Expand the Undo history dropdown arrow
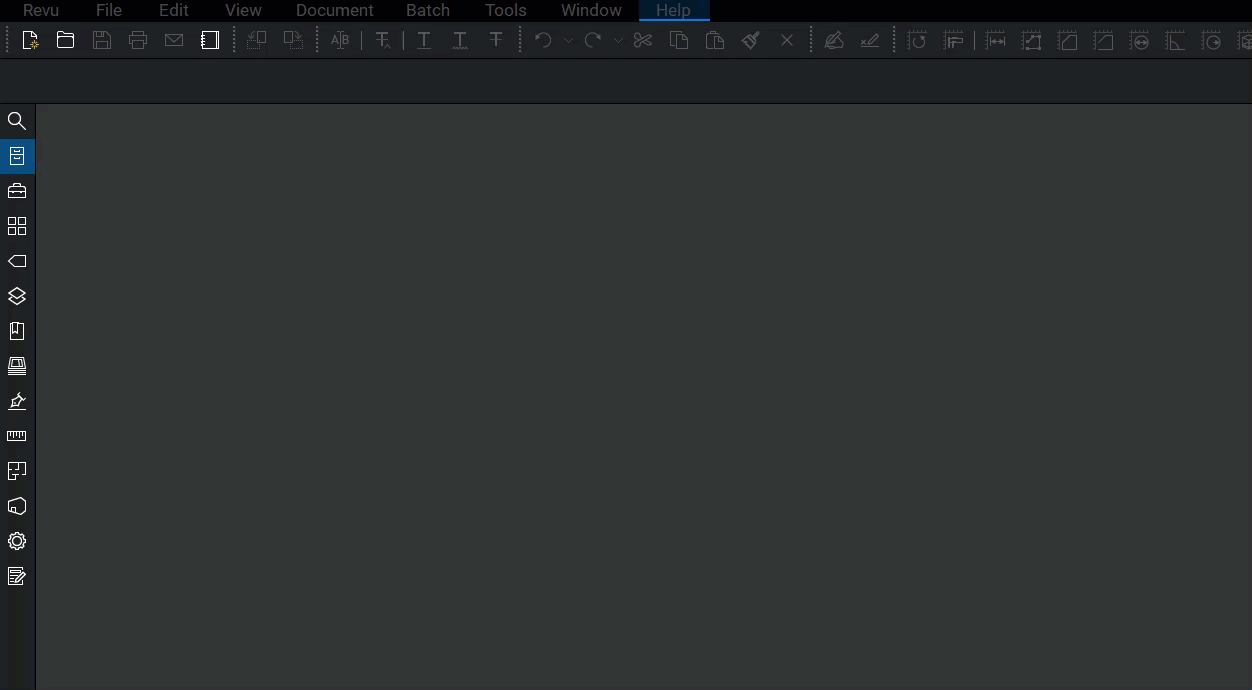This screenshot has width=1252, height=690. 568,41
